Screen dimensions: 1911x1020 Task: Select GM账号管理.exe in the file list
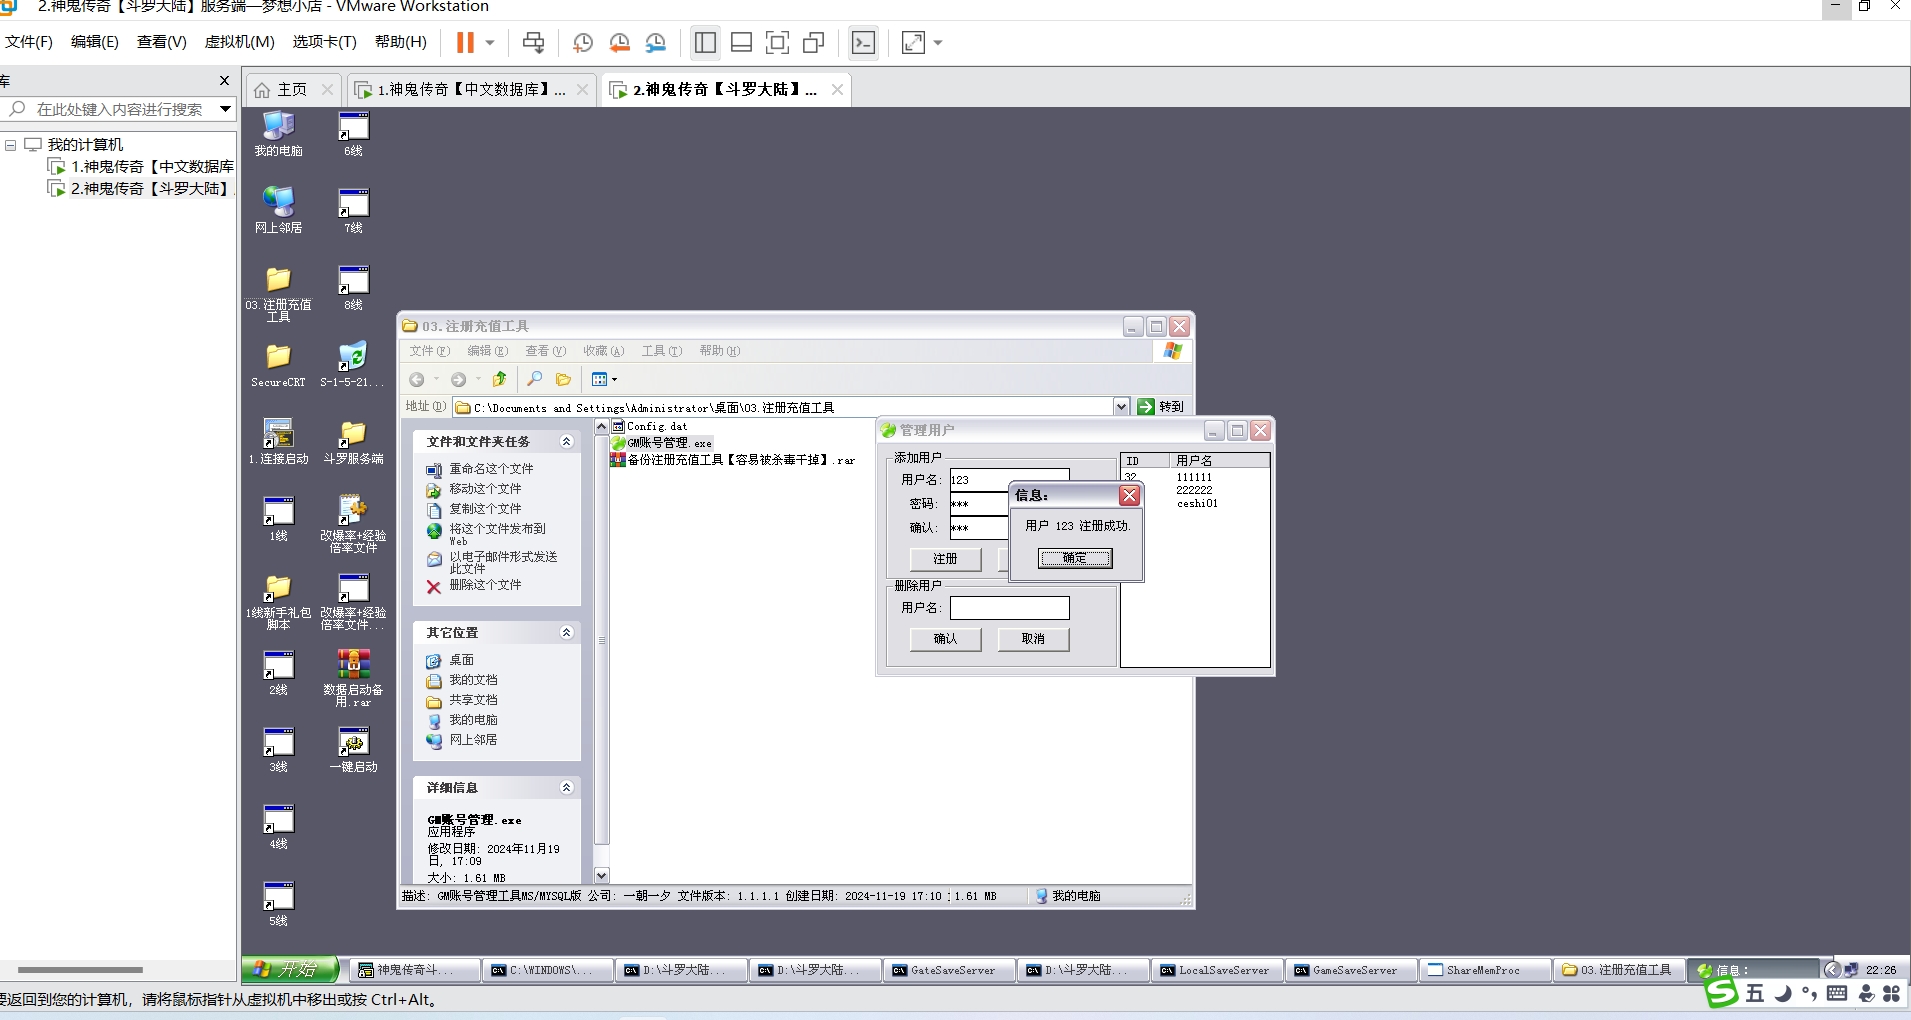pos(668,443)
